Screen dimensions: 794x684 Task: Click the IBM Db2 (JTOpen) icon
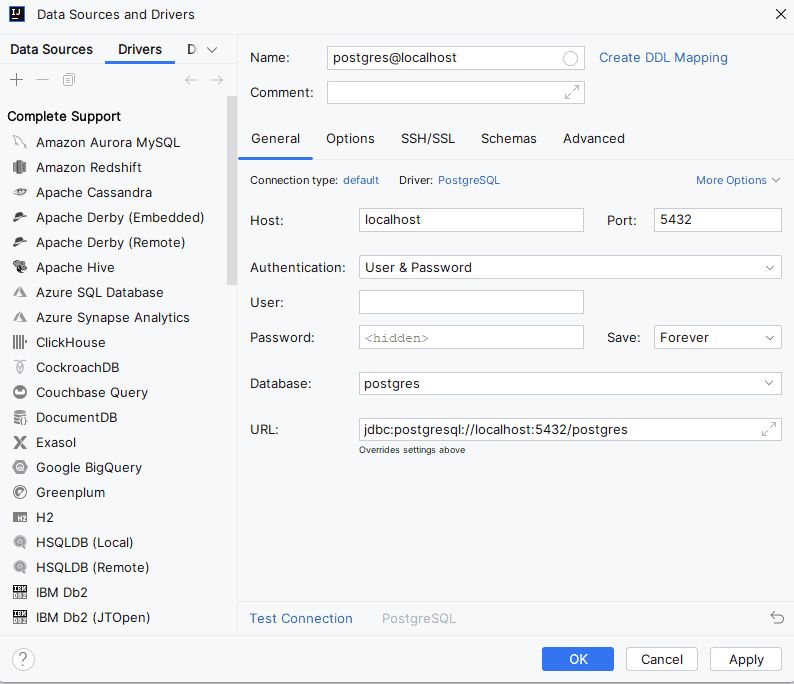coord(20,618)
